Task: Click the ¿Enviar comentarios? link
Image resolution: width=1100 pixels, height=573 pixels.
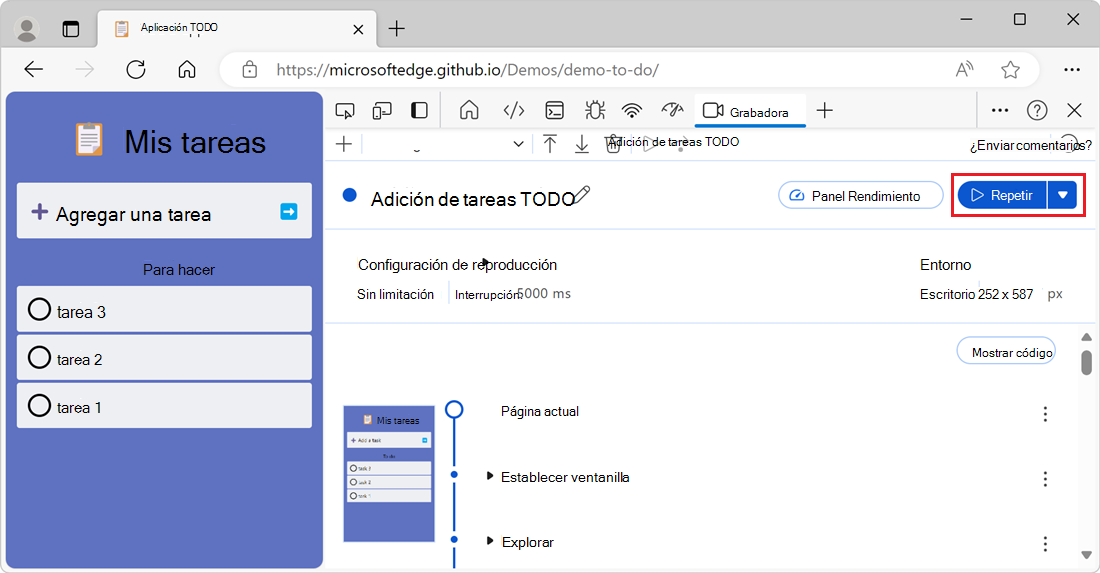Action: tap(1031, 145)
